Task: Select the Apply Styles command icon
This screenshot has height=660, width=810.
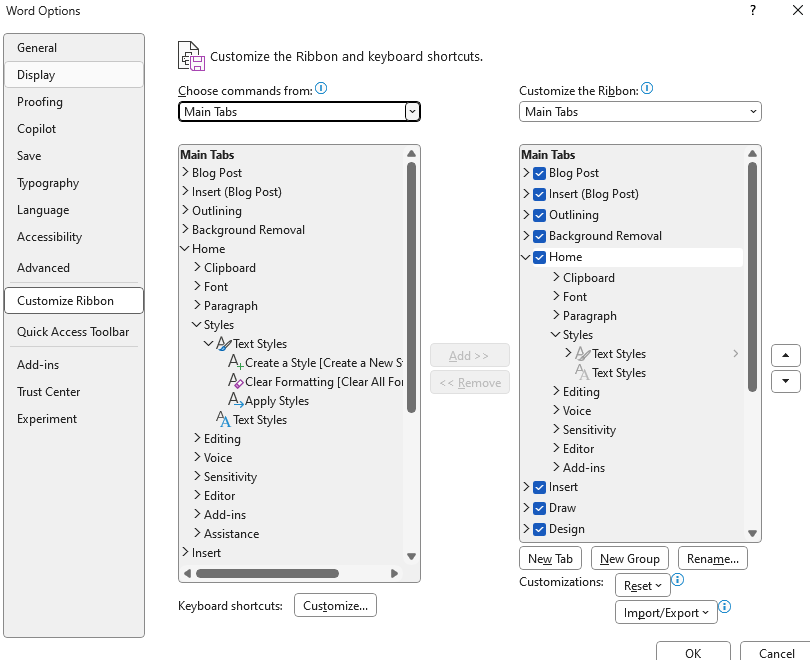Action: pyautogui.click(x=236, y=400)
